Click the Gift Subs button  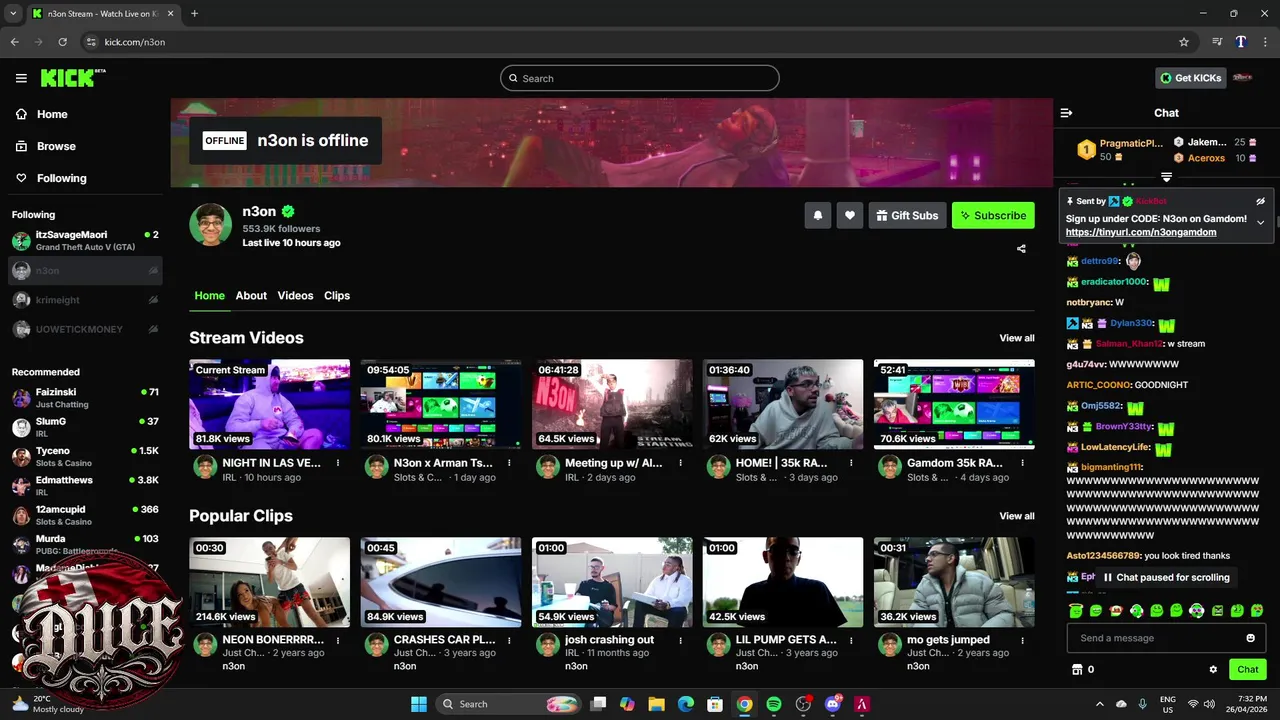tap(907, 215)
